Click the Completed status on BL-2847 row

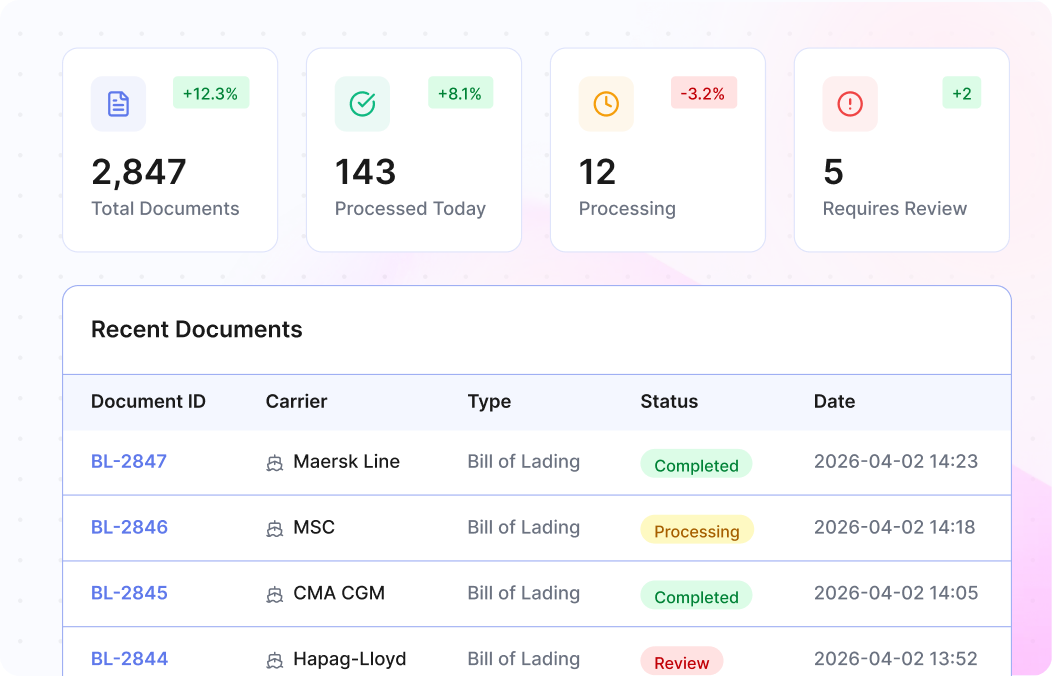(696, 464)
